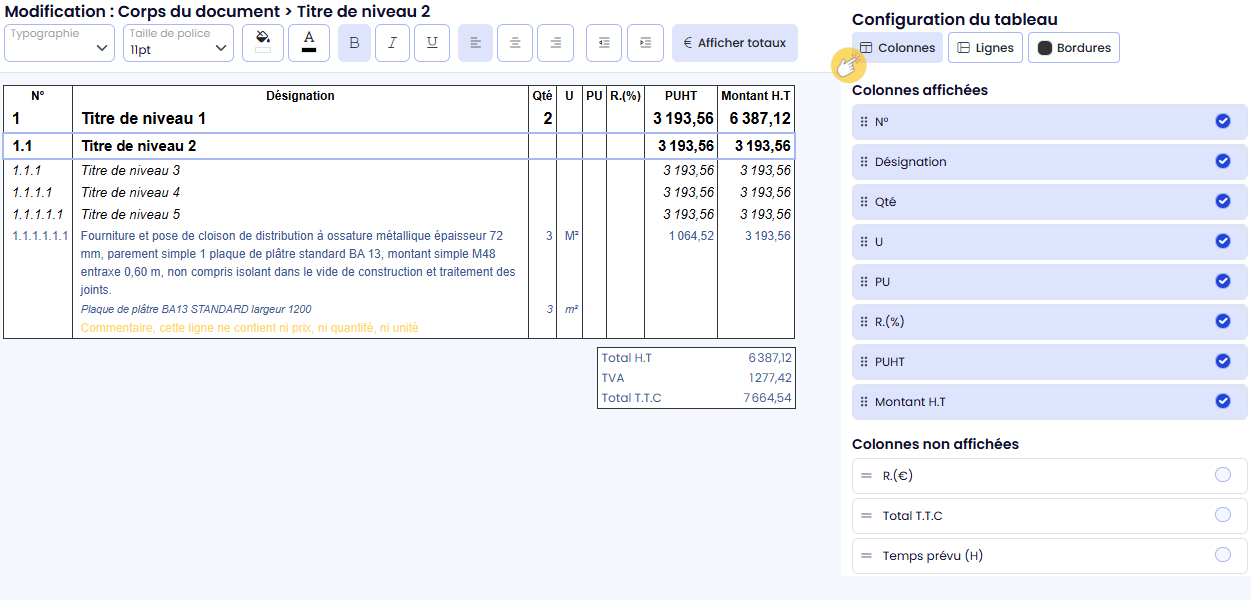Enable the Total T.T.C column
Viewport: 1252px width, 600px height.
coord(1222,515)
